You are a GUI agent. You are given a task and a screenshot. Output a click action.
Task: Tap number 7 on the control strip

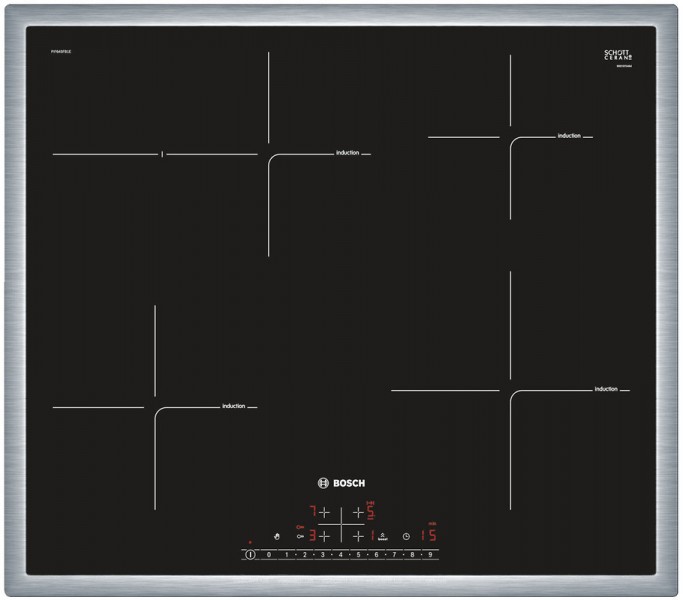395,555
